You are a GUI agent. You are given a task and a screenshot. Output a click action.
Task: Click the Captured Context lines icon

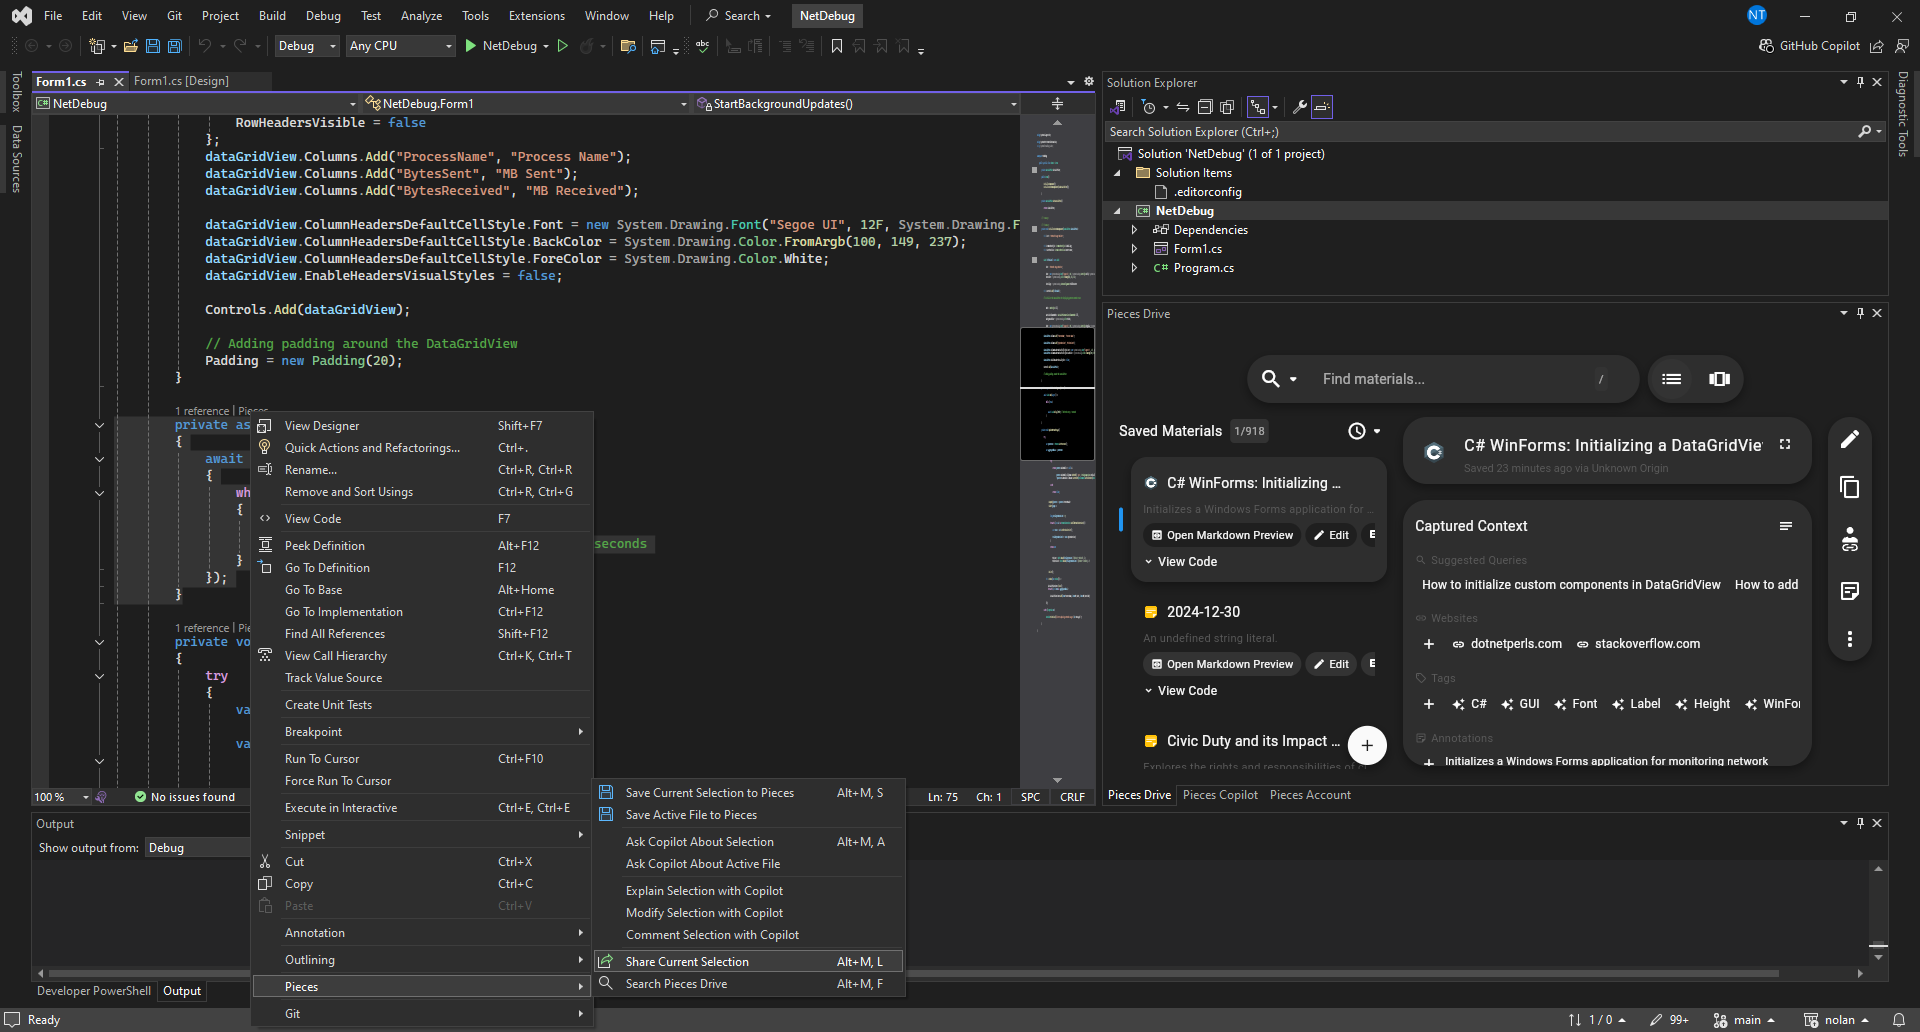(1785, 526)
